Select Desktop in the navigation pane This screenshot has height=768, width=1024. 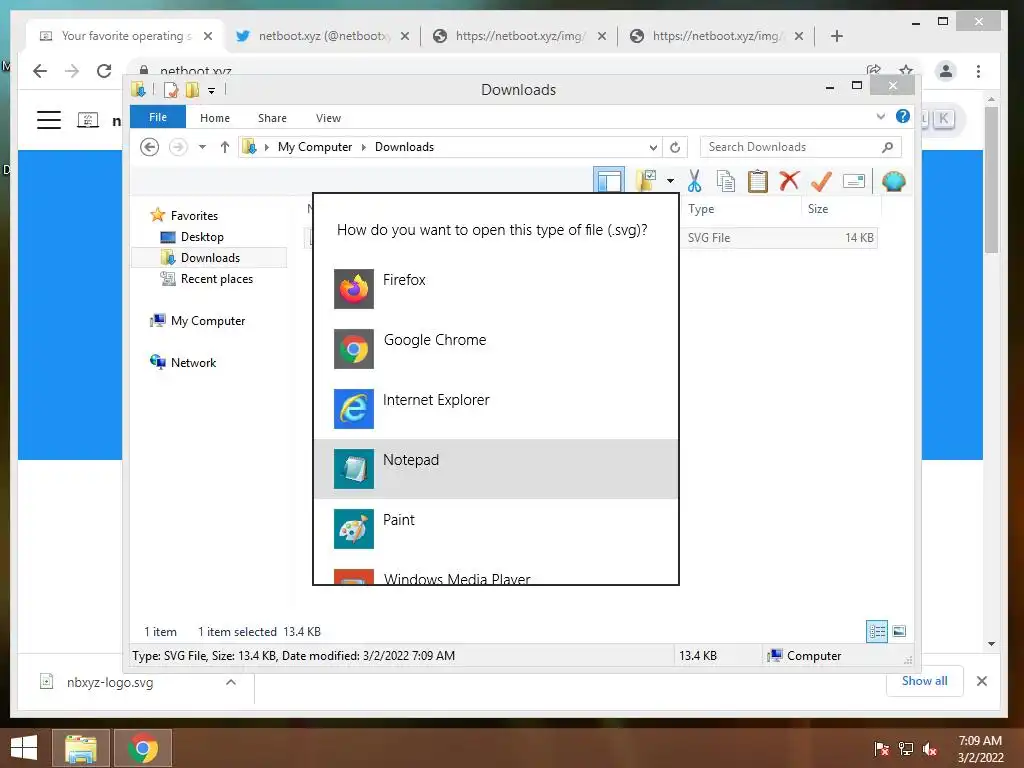(202, 236)
